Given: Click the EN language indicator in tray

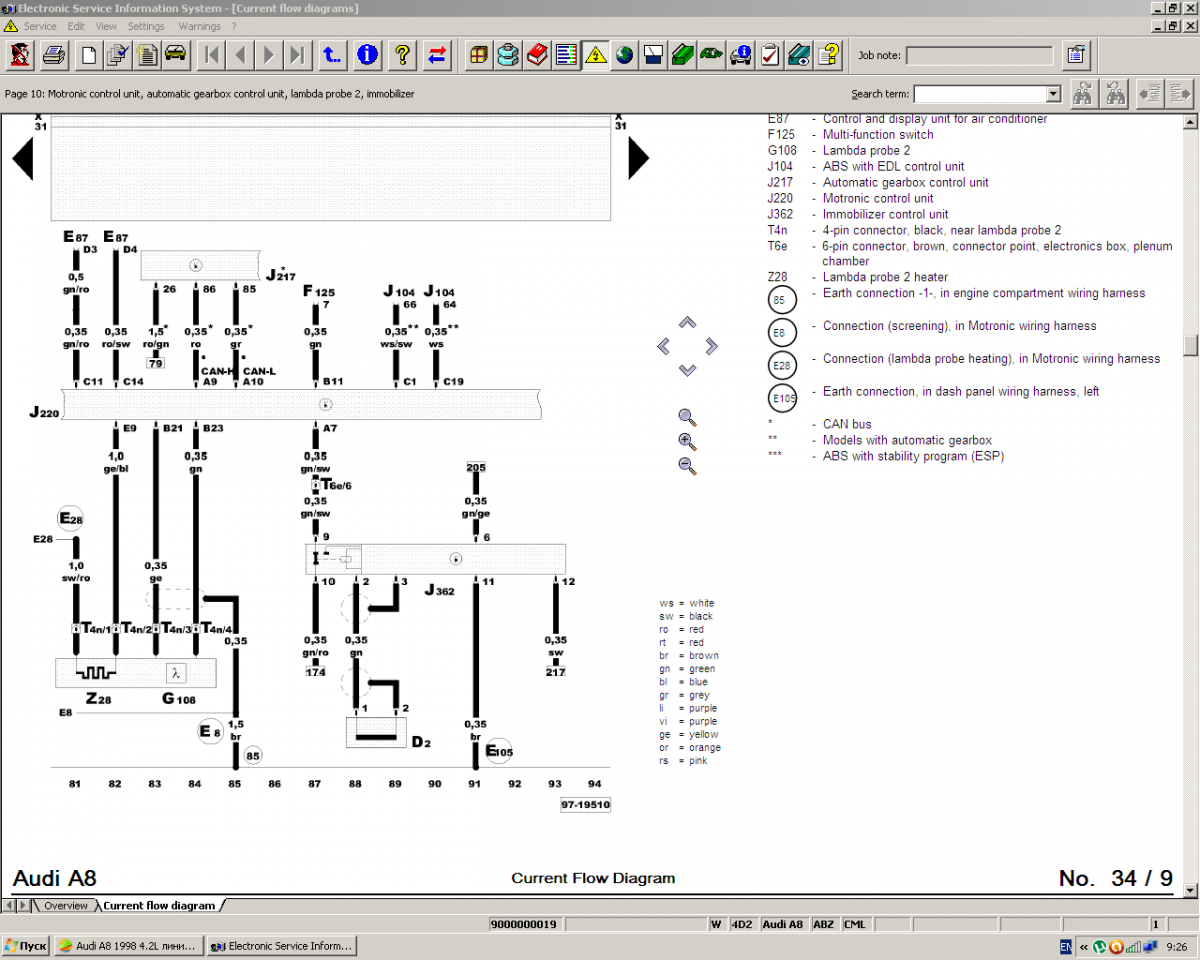Looking at the screenshot, I should point(1066,946).
